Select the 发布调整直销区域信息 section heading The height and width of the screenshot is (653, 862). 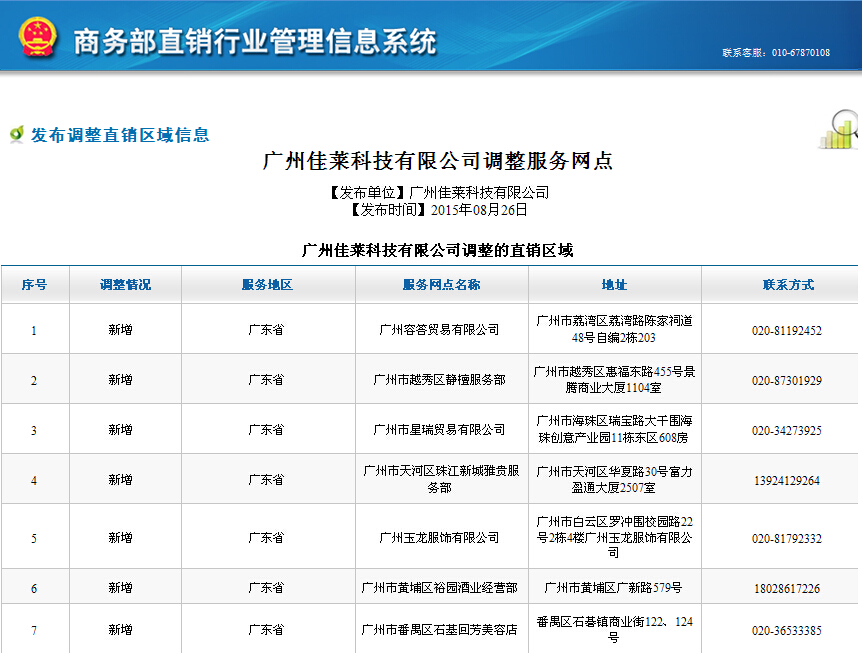(120, 135)
